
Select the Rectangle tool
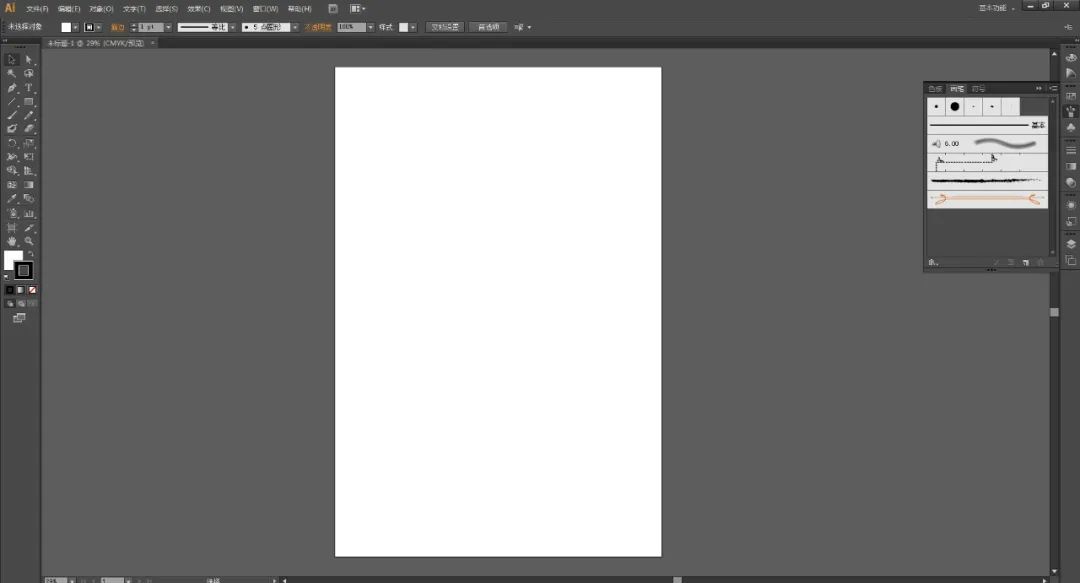click(x=29, y=101)
